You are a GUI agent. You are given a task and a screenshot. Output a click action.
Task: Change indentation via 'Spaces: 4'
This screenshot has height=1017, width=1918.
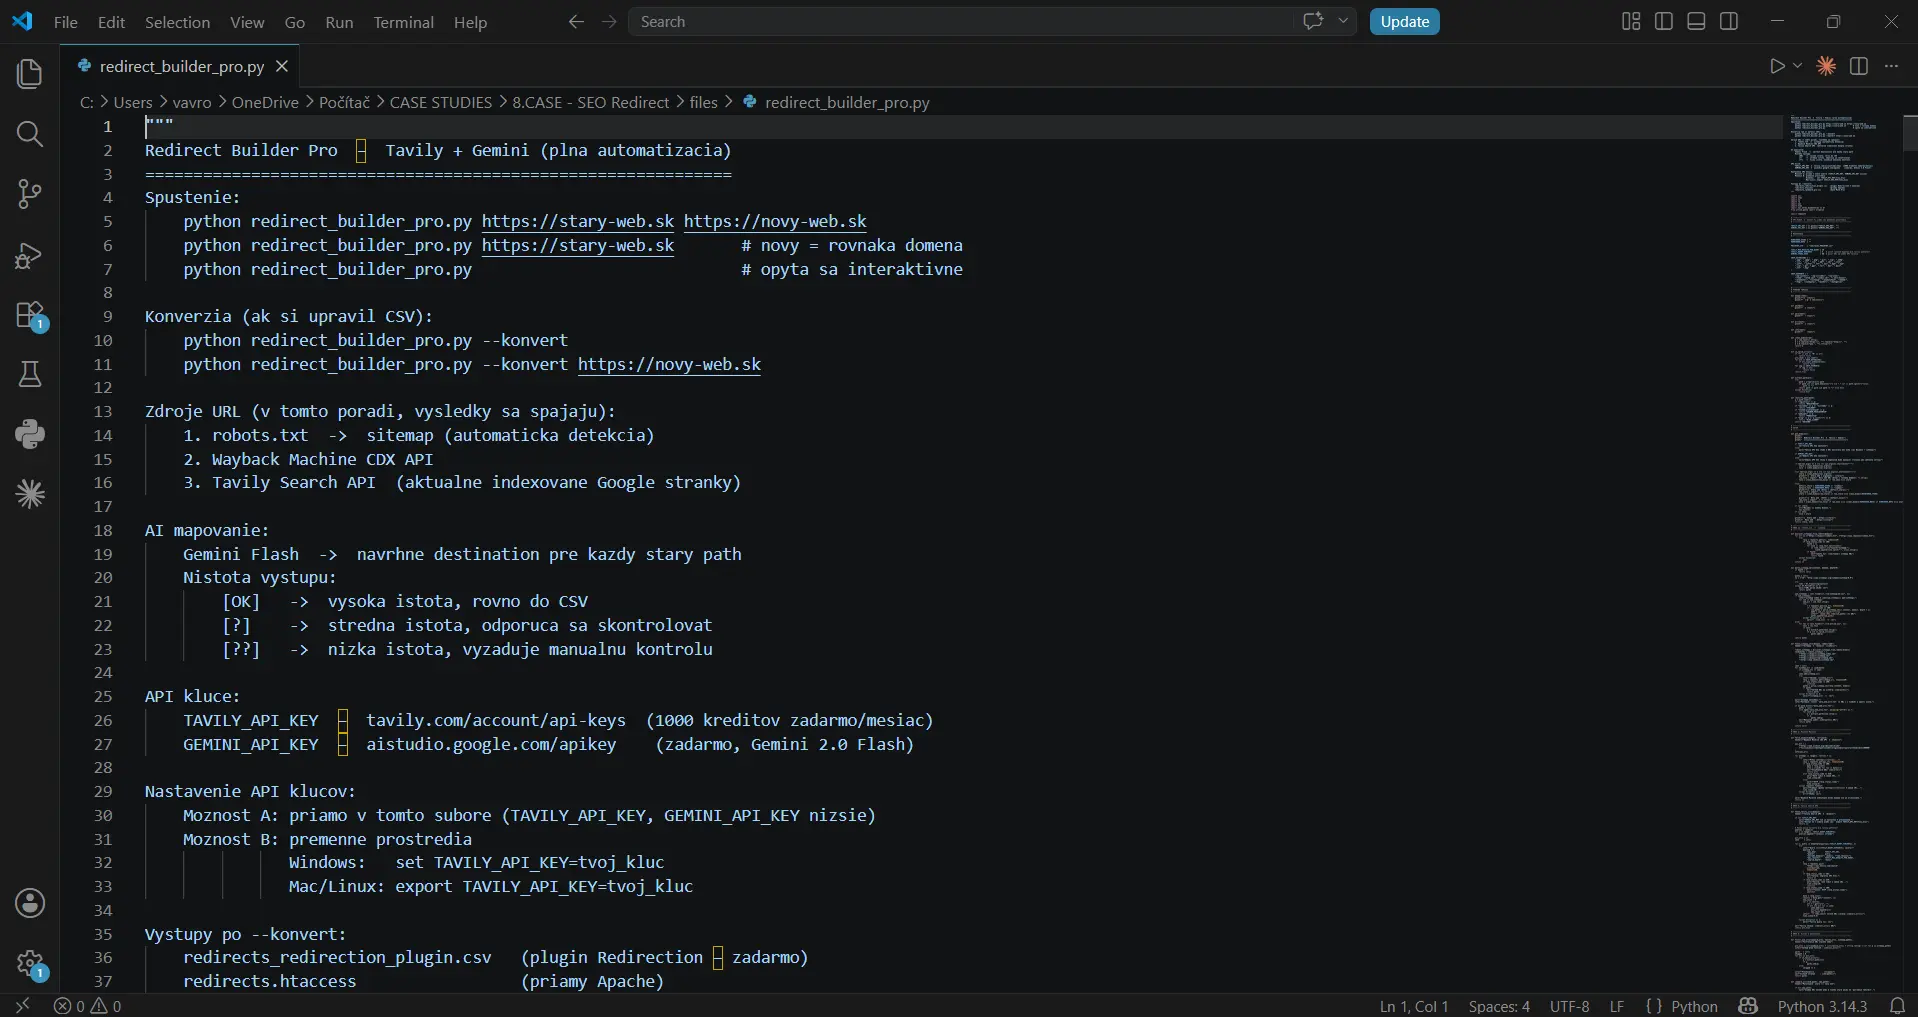click(1499, 1006)
